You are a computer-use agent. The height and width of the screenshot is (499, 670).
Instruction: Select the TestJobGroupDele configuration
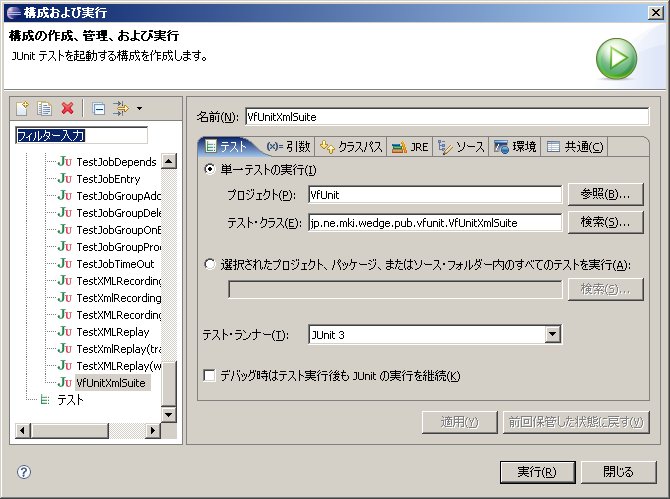click(x=118, y=213)
